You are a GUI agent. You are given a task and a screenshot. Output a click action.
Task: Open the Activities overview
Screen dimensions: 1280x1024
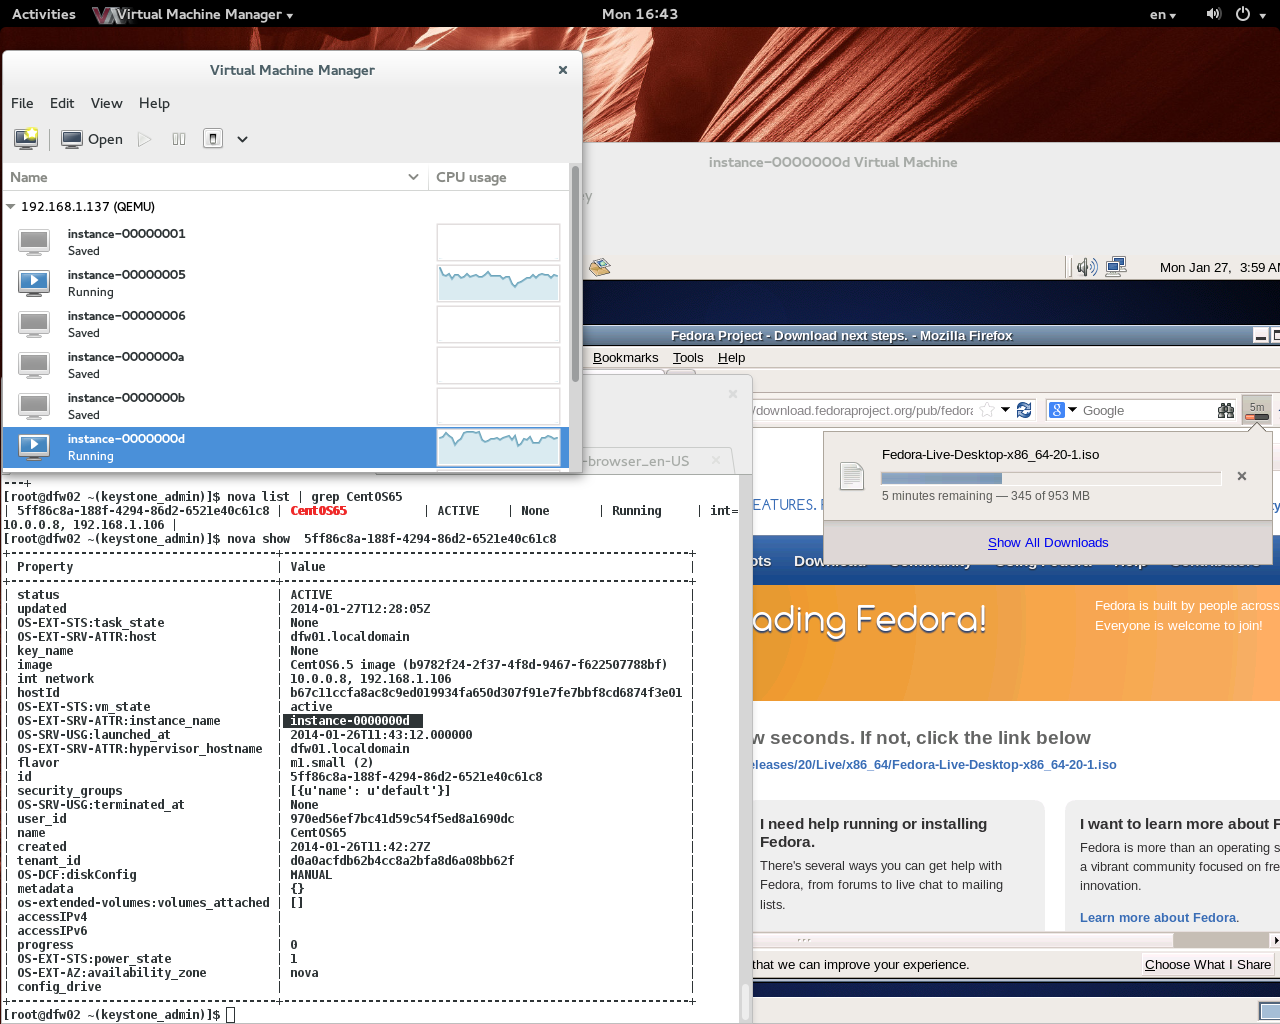(x=44, y=14)
